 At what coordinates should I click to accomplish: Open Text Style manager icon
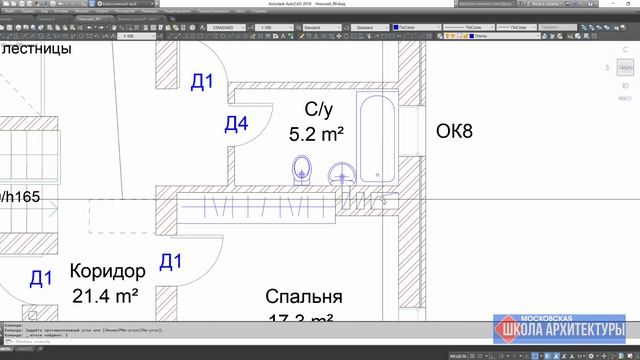tap(202, 27)
